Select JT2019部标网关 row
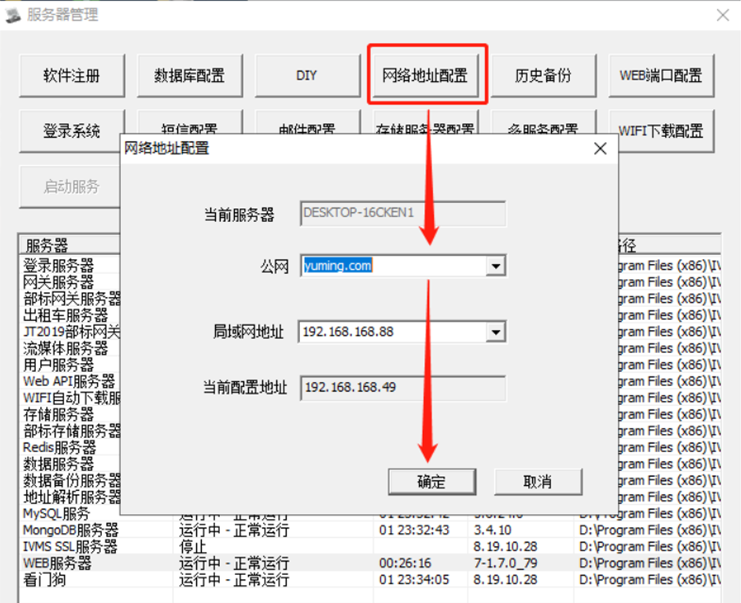The width and height of the screenshot is (741, 603). click(x=71, y=332)
